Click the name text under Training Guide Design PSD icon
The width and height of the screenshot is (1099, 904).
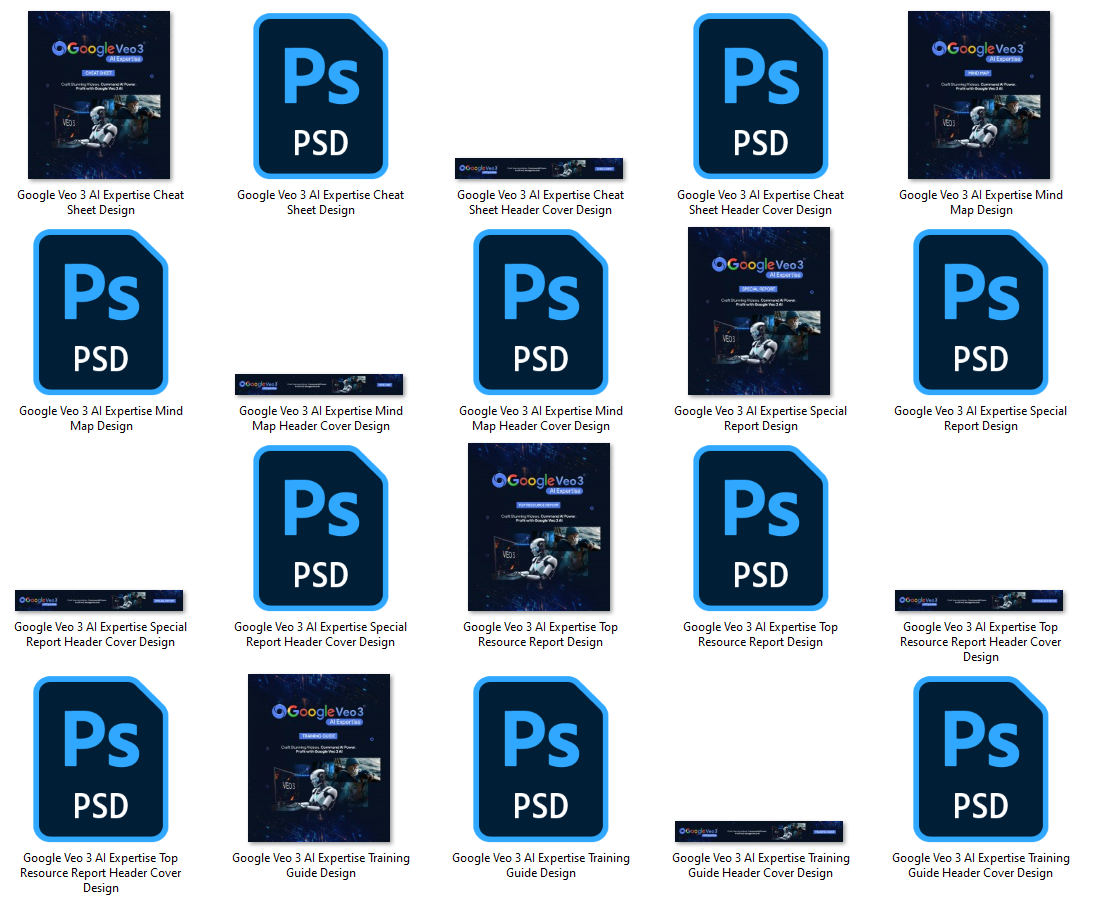[540, 865]
